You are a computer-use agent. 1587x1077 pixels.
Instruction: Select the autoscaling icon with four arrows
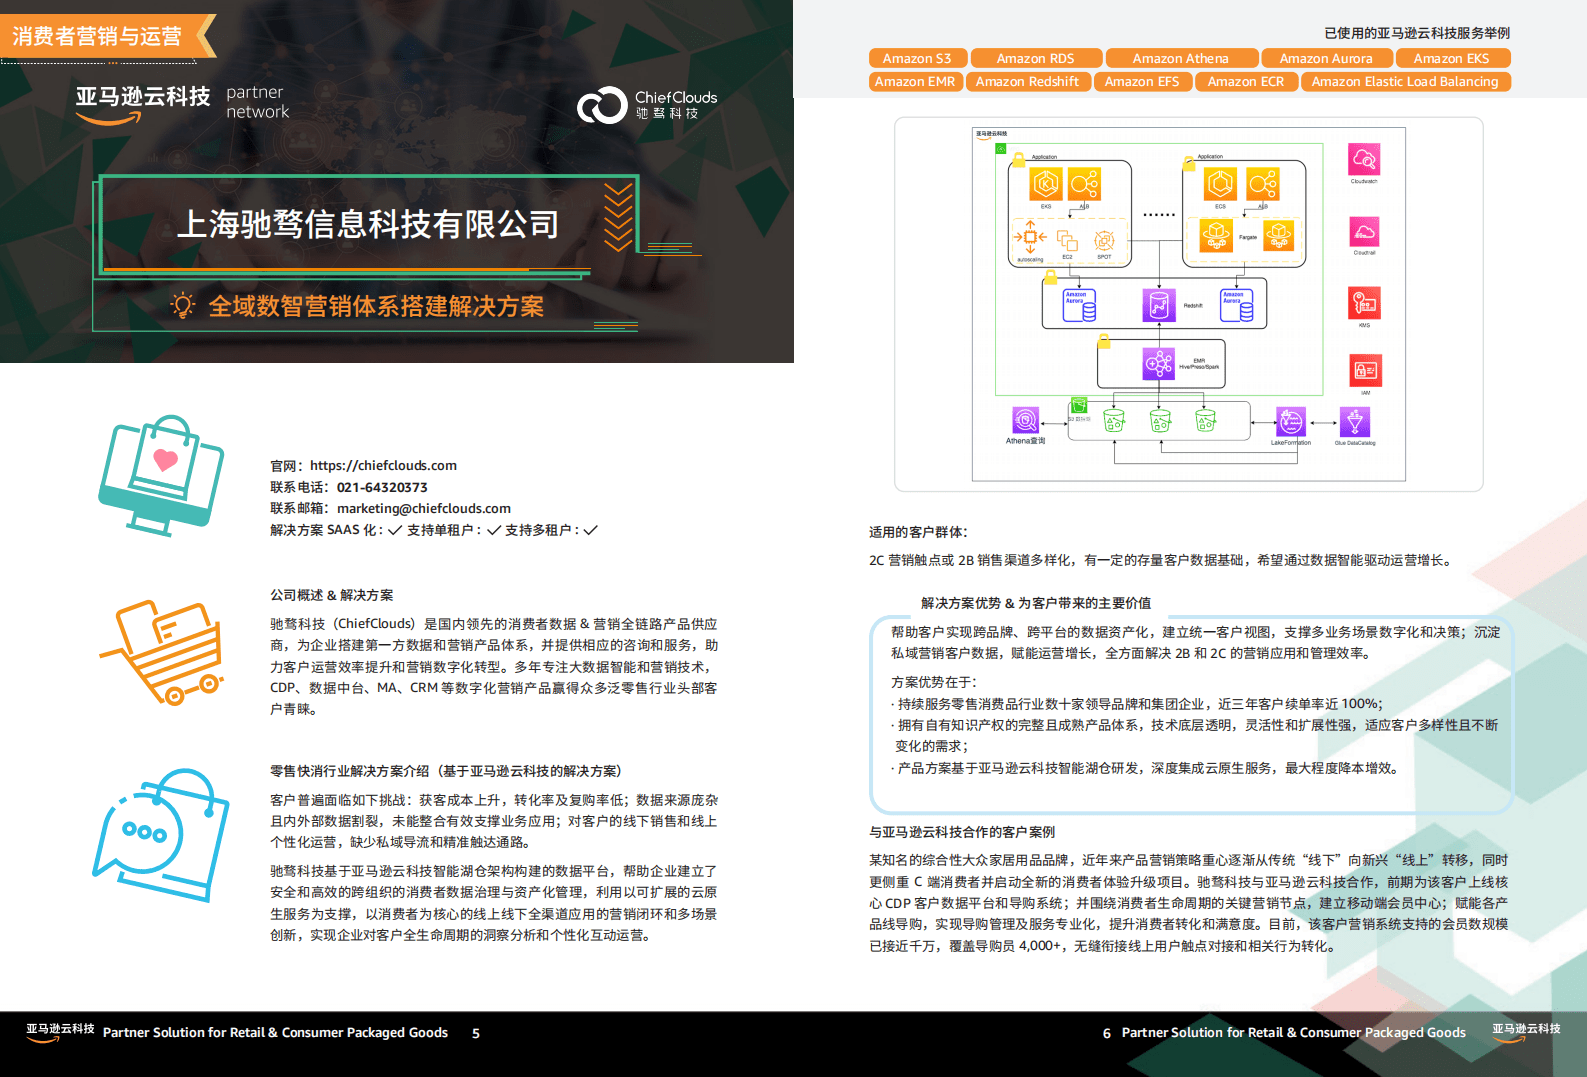(1030, 237)
